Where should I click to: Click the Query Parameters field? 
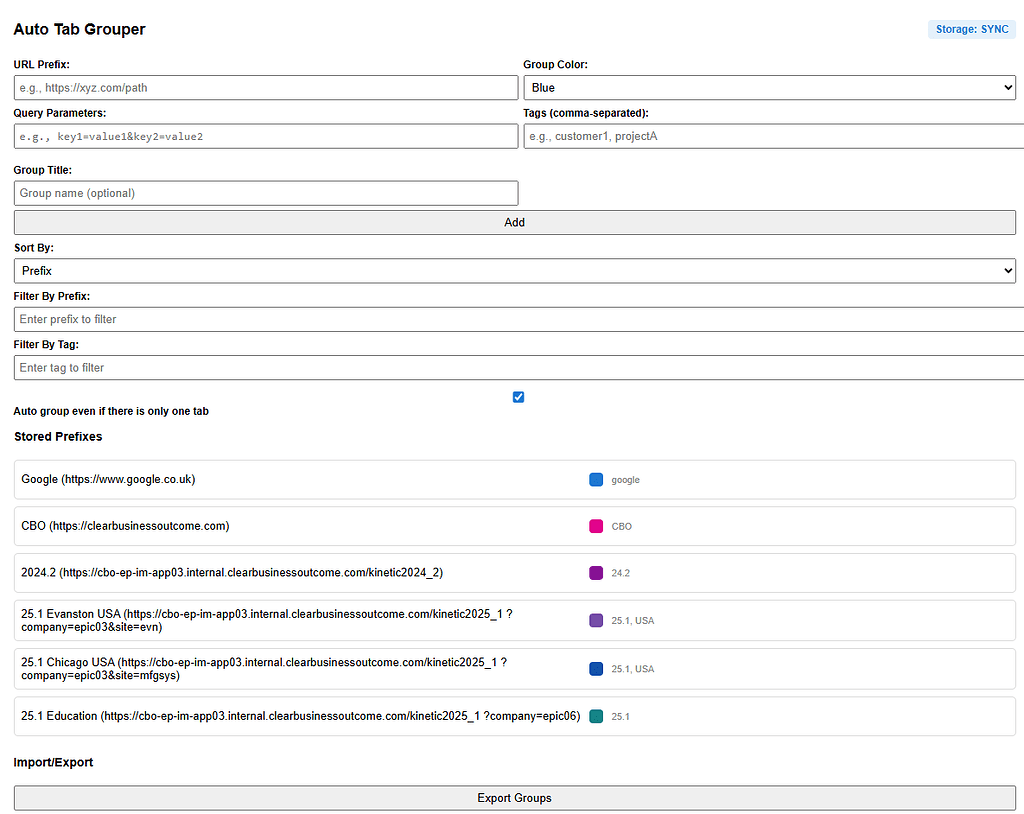(x=265, y=135)
